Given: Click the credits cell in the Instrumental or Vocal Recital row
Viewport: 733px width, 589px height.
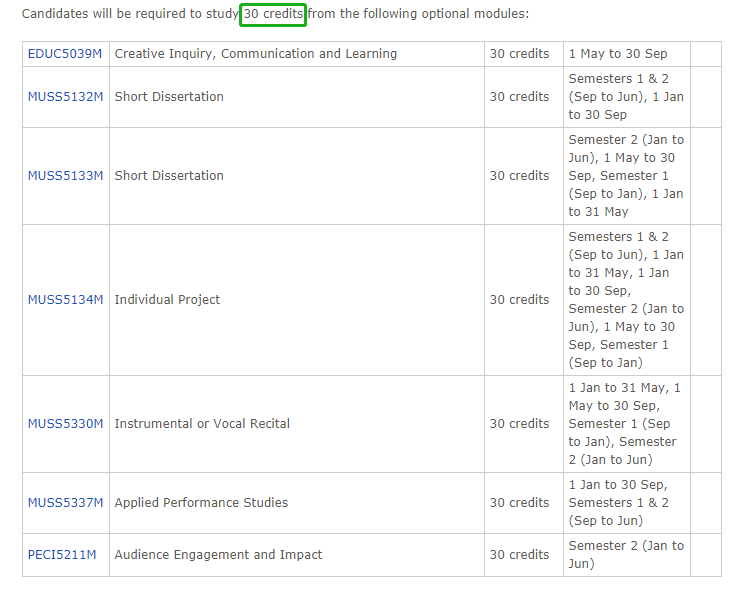Looking at the screenshot, I should (x=519, y=424).
